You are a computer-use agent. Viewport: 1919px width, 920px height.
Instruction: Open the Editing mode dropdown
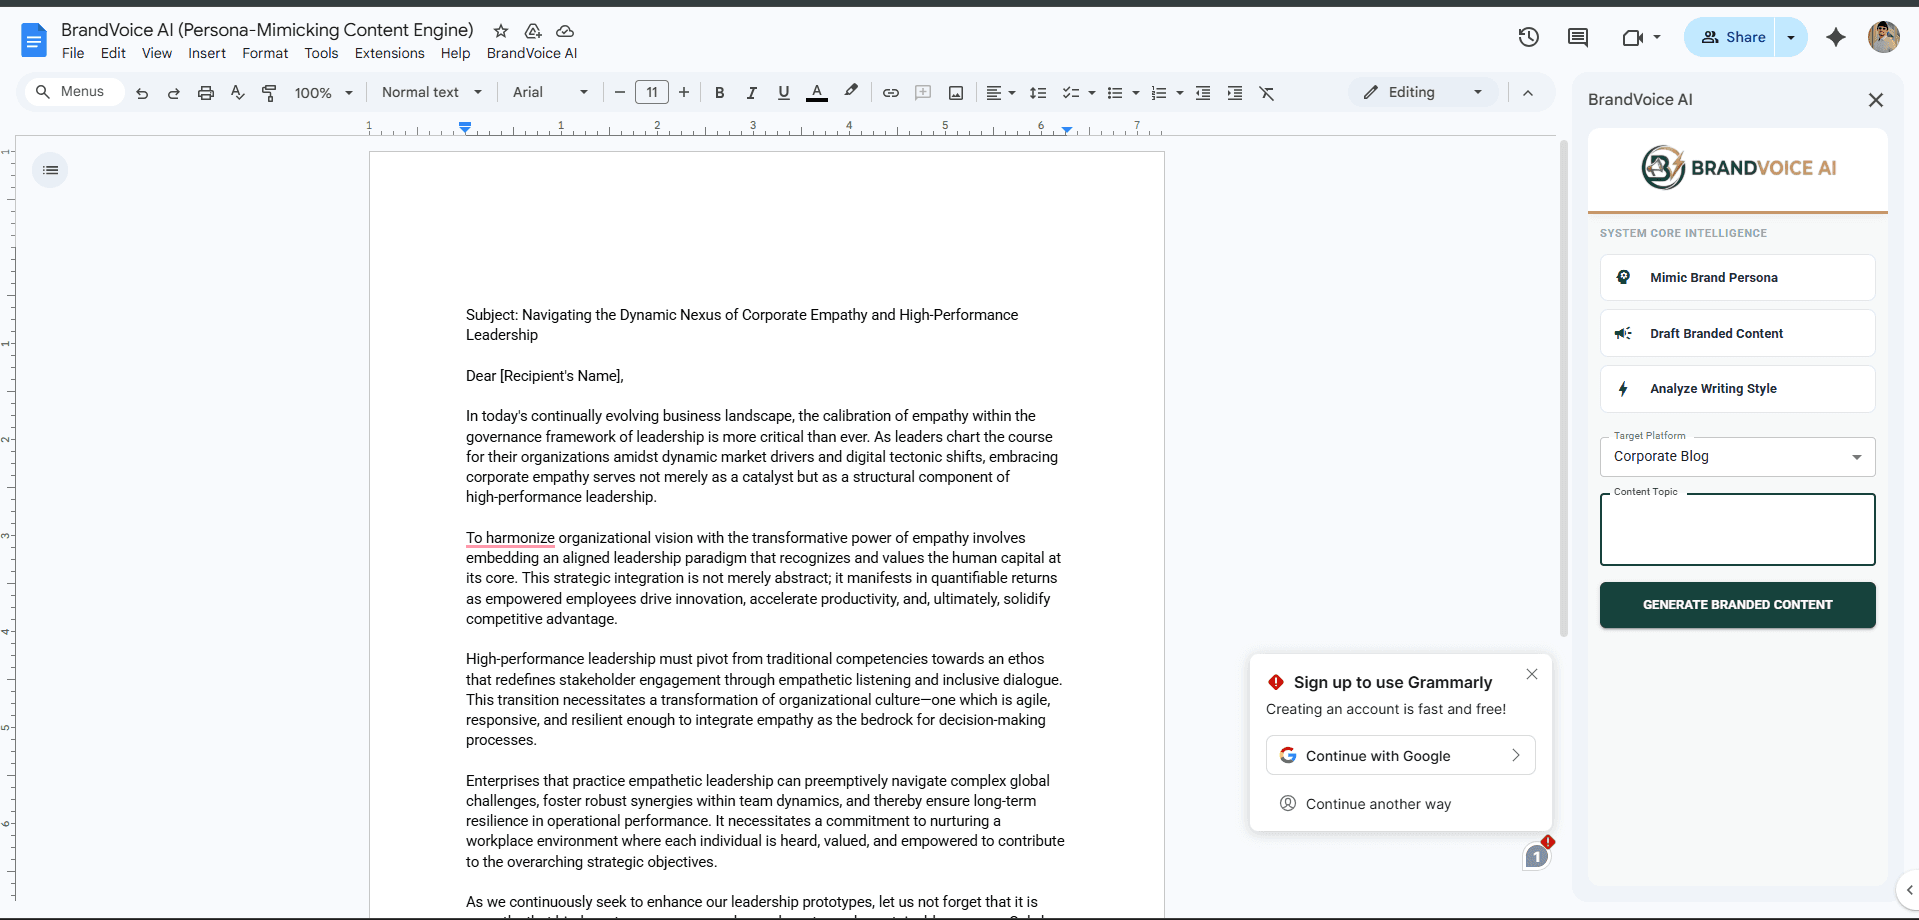tap(1423, 92)
